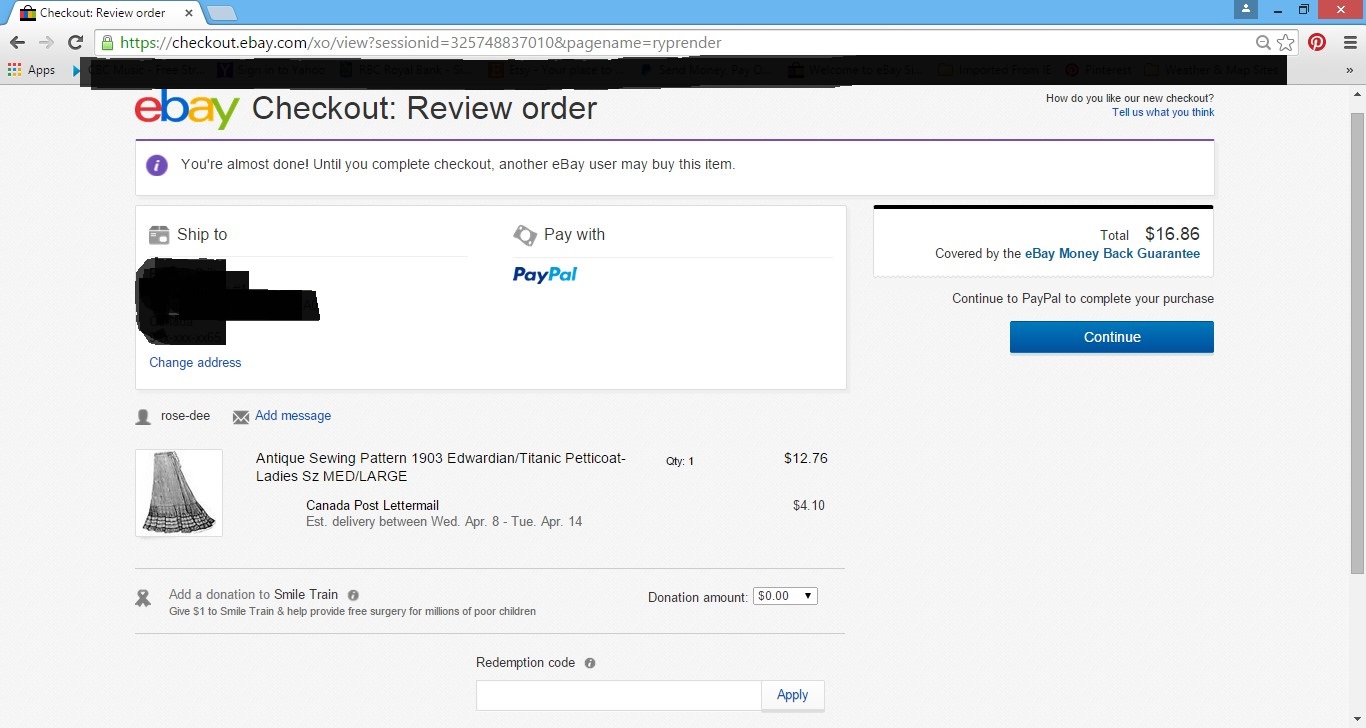Click the $4.10 shipping cost
Image resolution: width=1366 pixels, height=728 pixels.
click(x=809, y=505)
